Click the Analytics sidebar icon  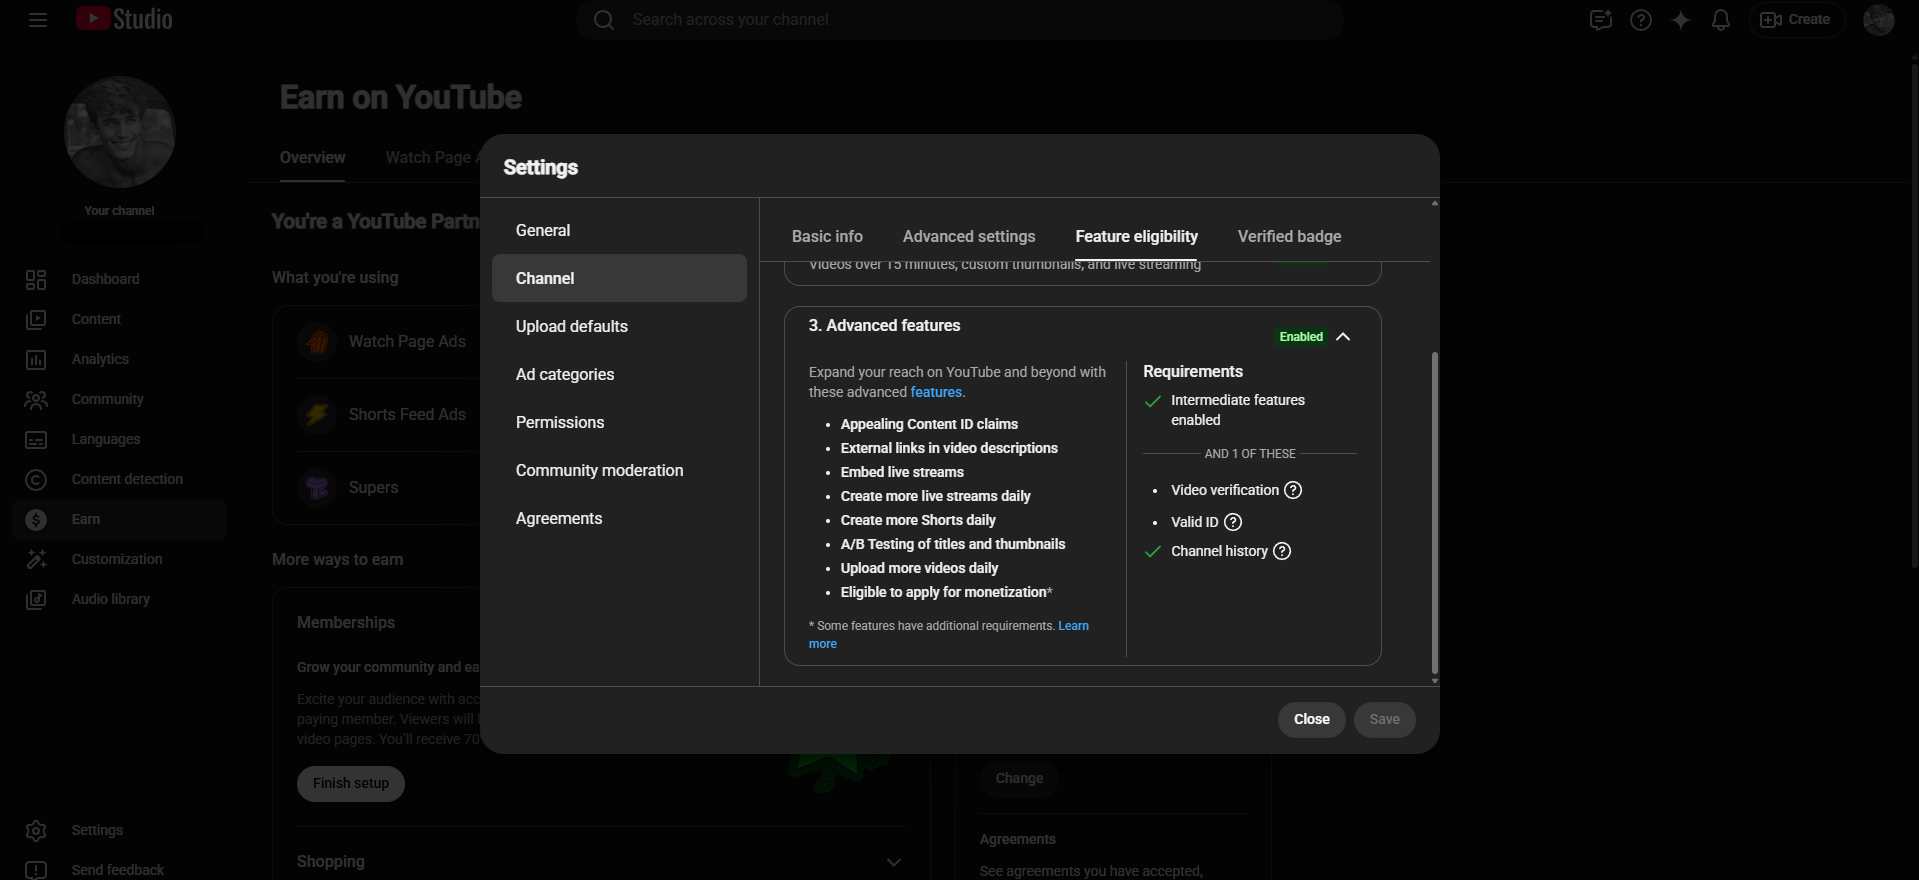tap(36, 360)
